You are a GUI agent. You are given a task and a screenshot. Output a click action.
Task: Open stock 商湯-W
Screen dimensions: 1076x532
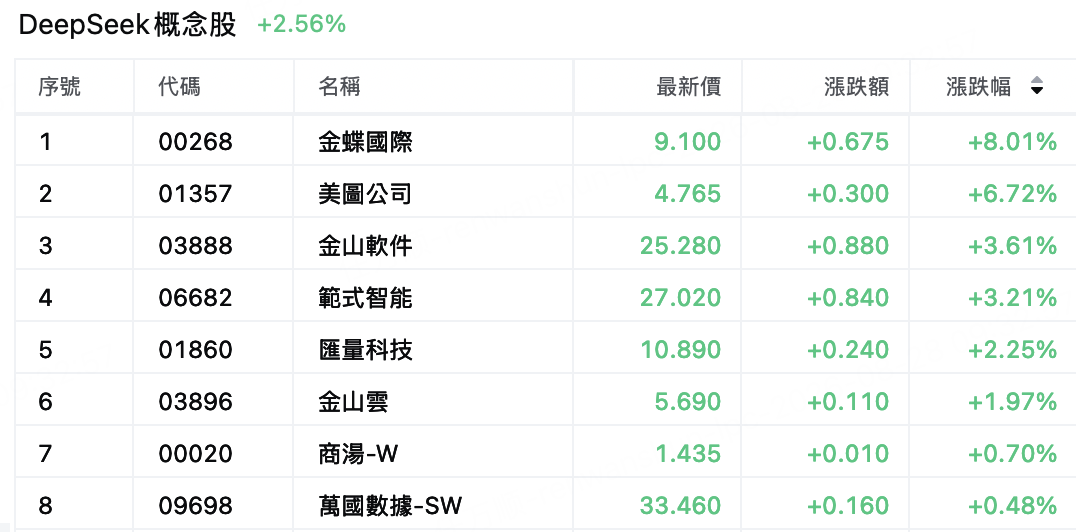(x=358, y=454)
